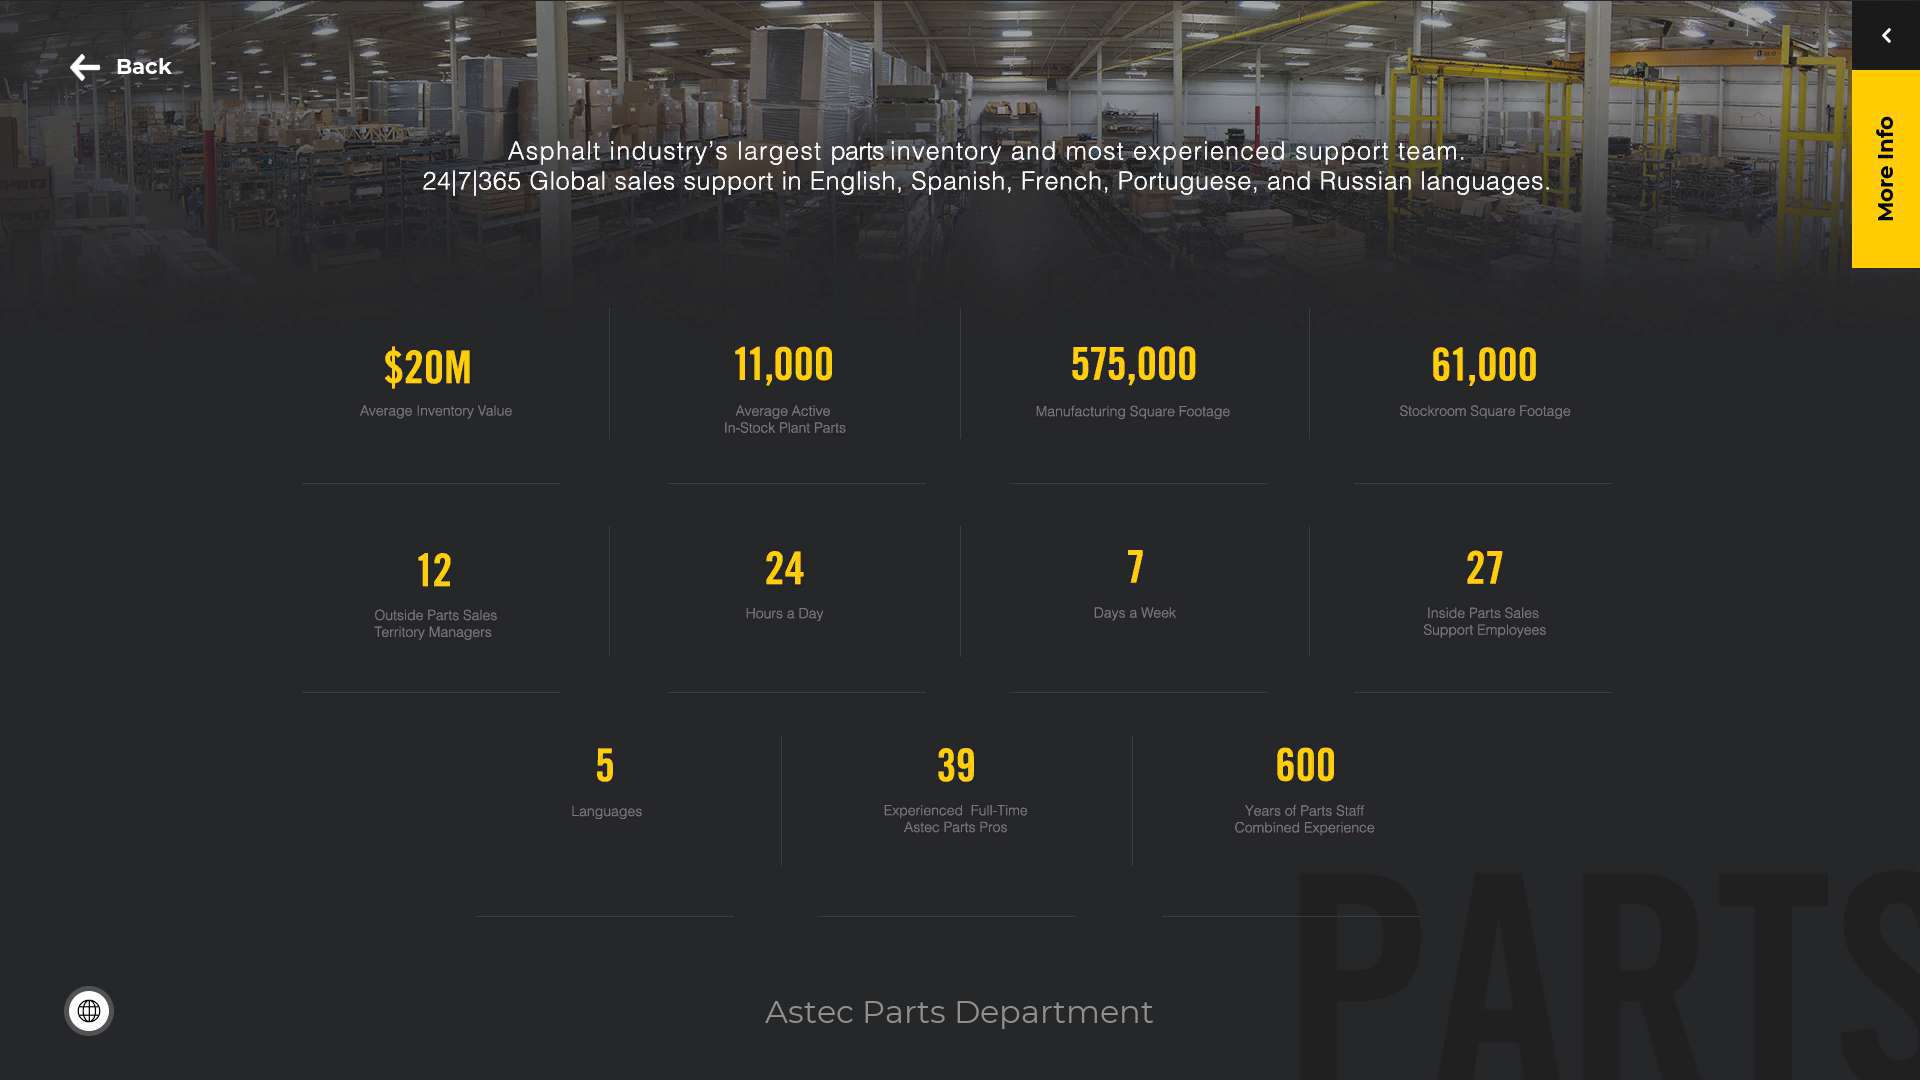Click the left-pointing chevron above More Info
This screenshot has width=1920, height=1080.
[x=1886, y=36]
